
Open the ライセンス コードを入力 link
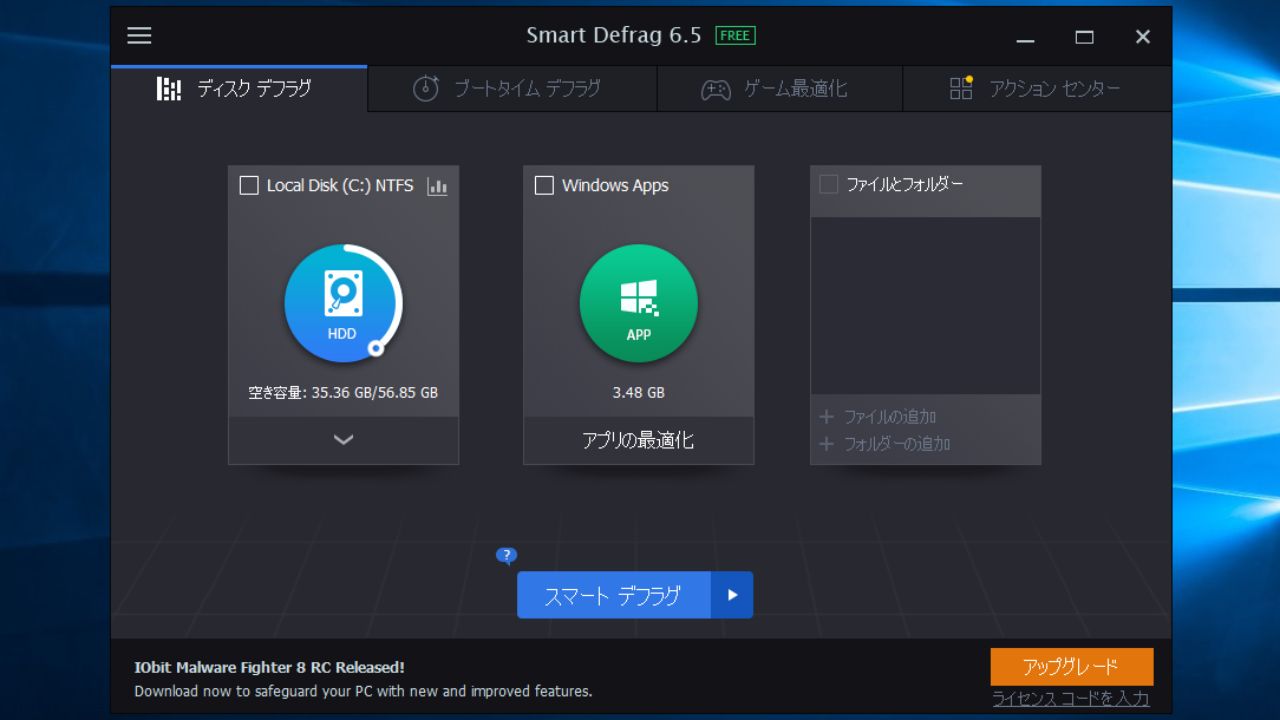coord(1071,699)
